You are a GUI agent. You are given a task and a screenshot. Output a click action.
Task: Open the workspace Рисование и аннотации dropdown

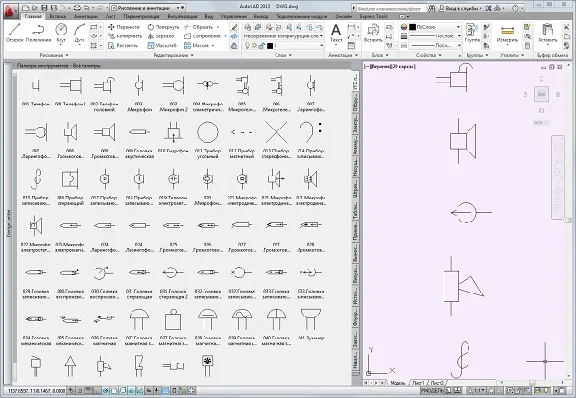[x=148, y=8]
